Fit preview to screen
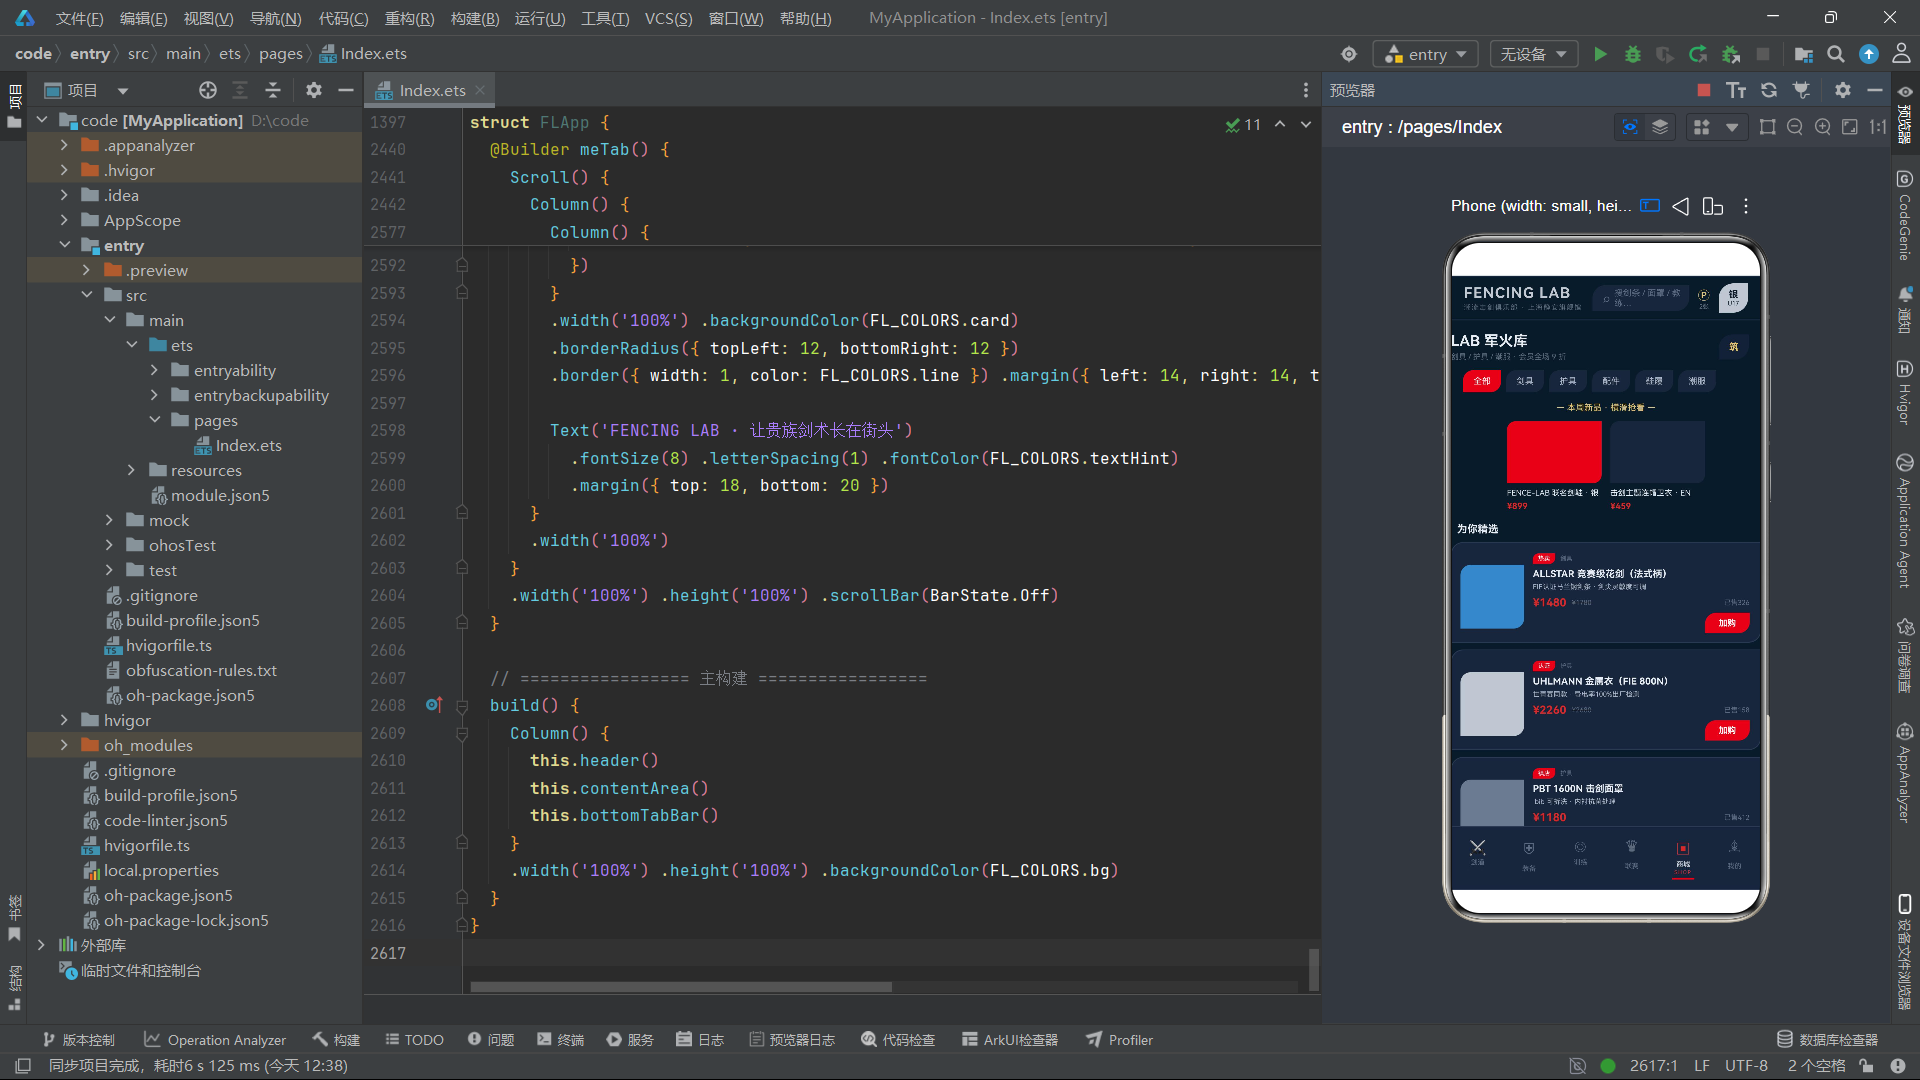Viewport: 1920px width, 1080px height. coord(1850,127)
